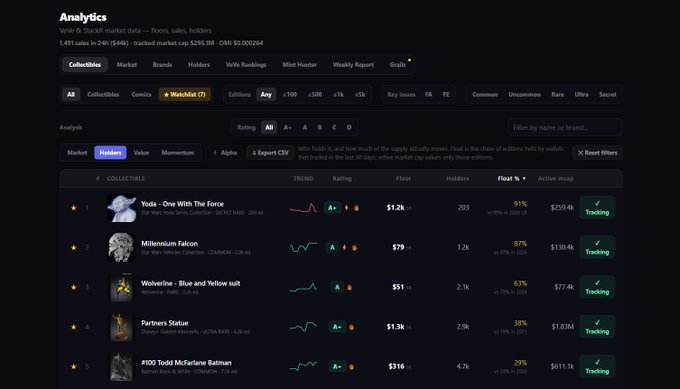Sort by the Floor column header
Image resolution: width=680 pixels, height=389 pixels.
tap(403, 179)
